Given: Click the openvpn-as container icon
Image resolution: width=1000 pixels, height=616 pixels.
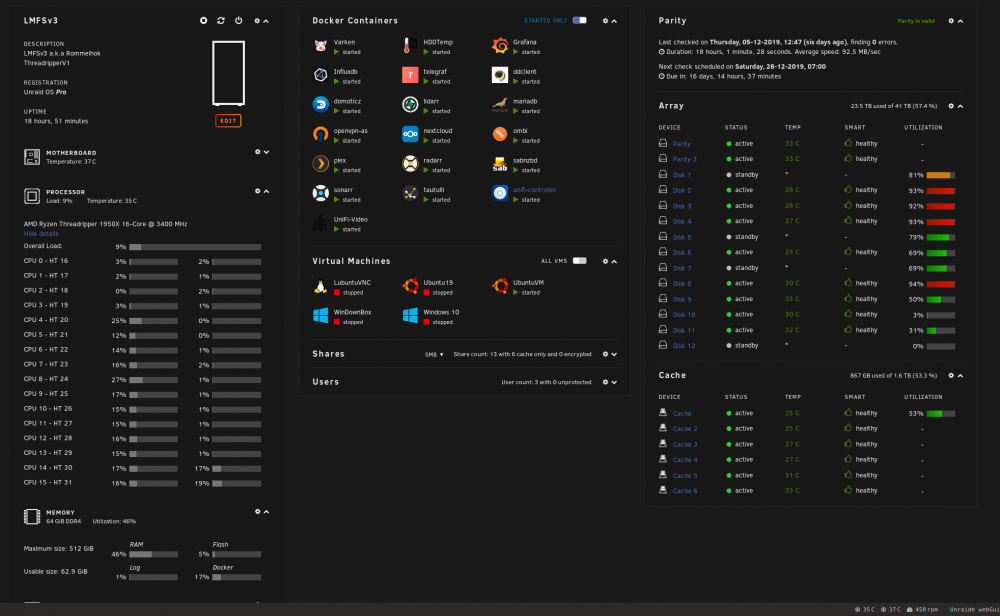Looking at the screenshot, I should click(321, 134).
